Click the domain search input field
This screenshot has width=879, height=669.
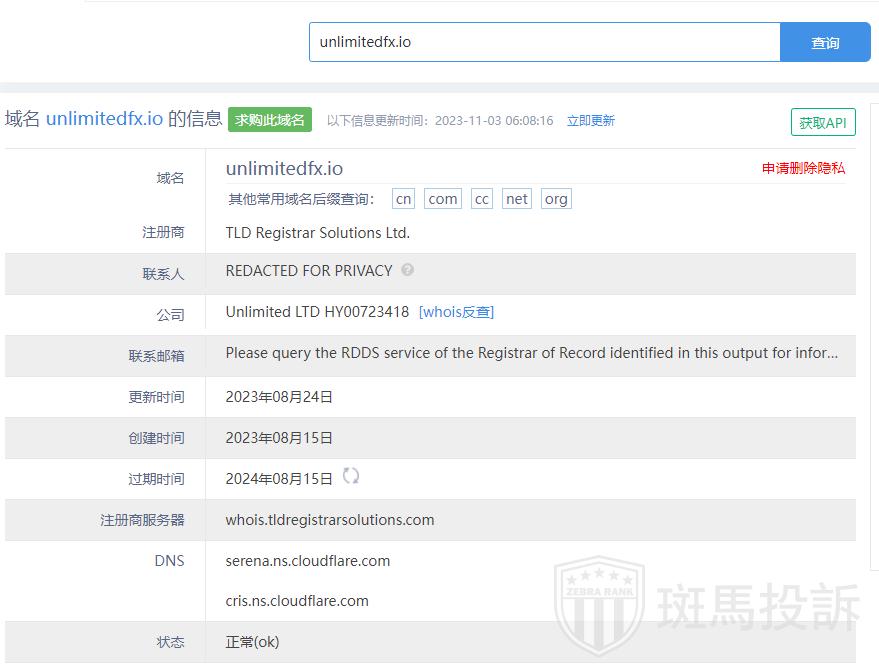click(544, 42)
